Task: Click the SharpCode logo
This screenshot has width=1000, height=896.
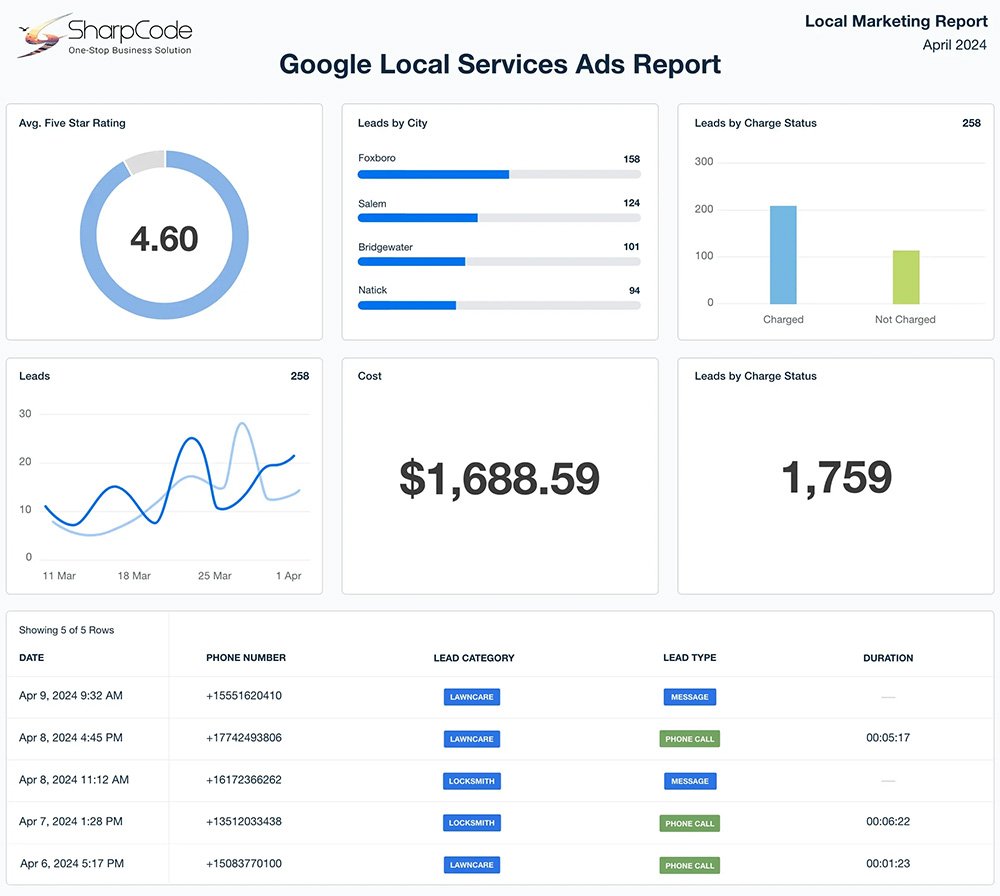Action: click(104, 36)
